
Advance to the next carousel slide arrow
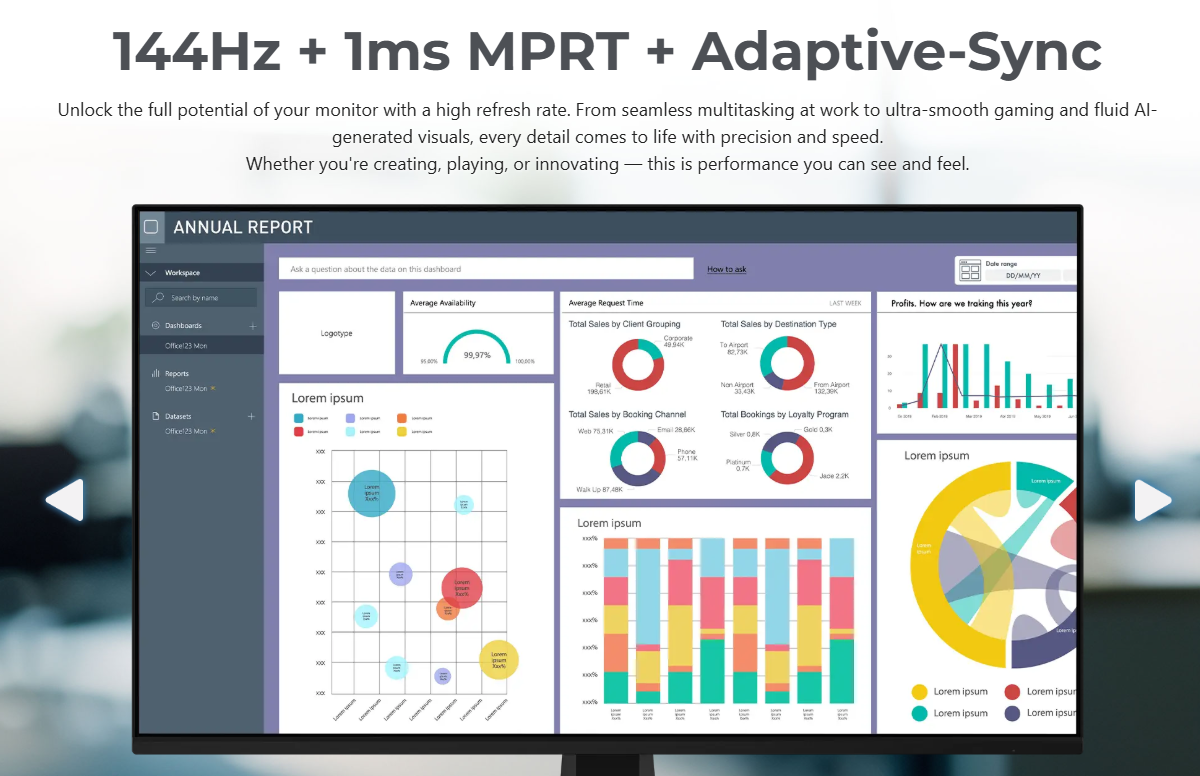[1152, 500]
